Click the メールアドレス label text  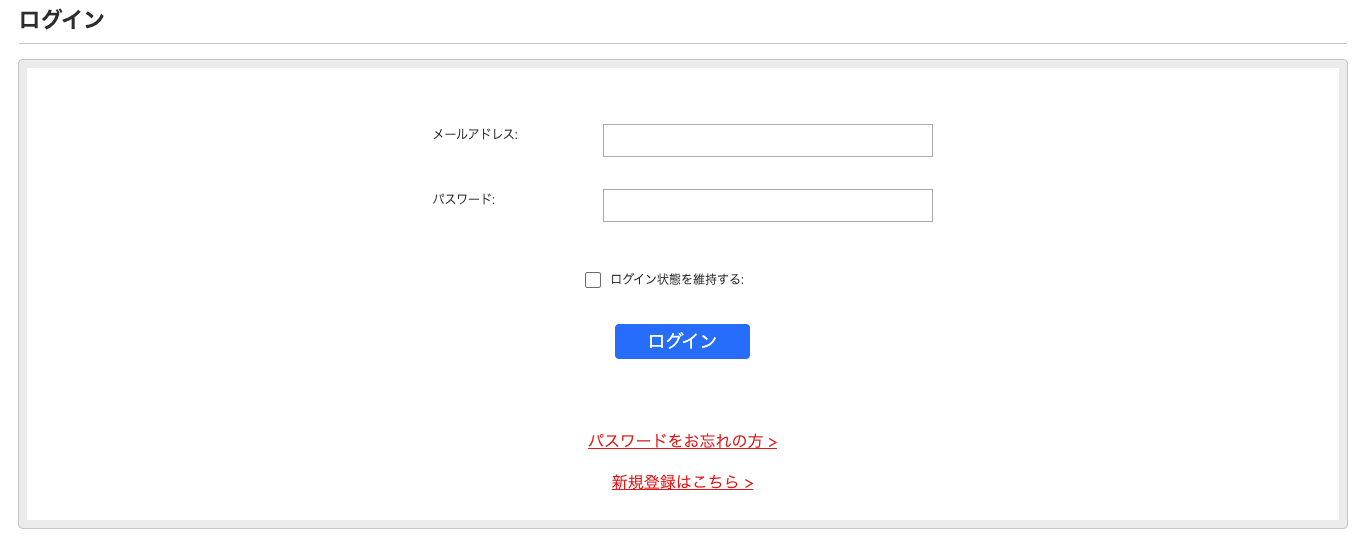click(475, 134)
